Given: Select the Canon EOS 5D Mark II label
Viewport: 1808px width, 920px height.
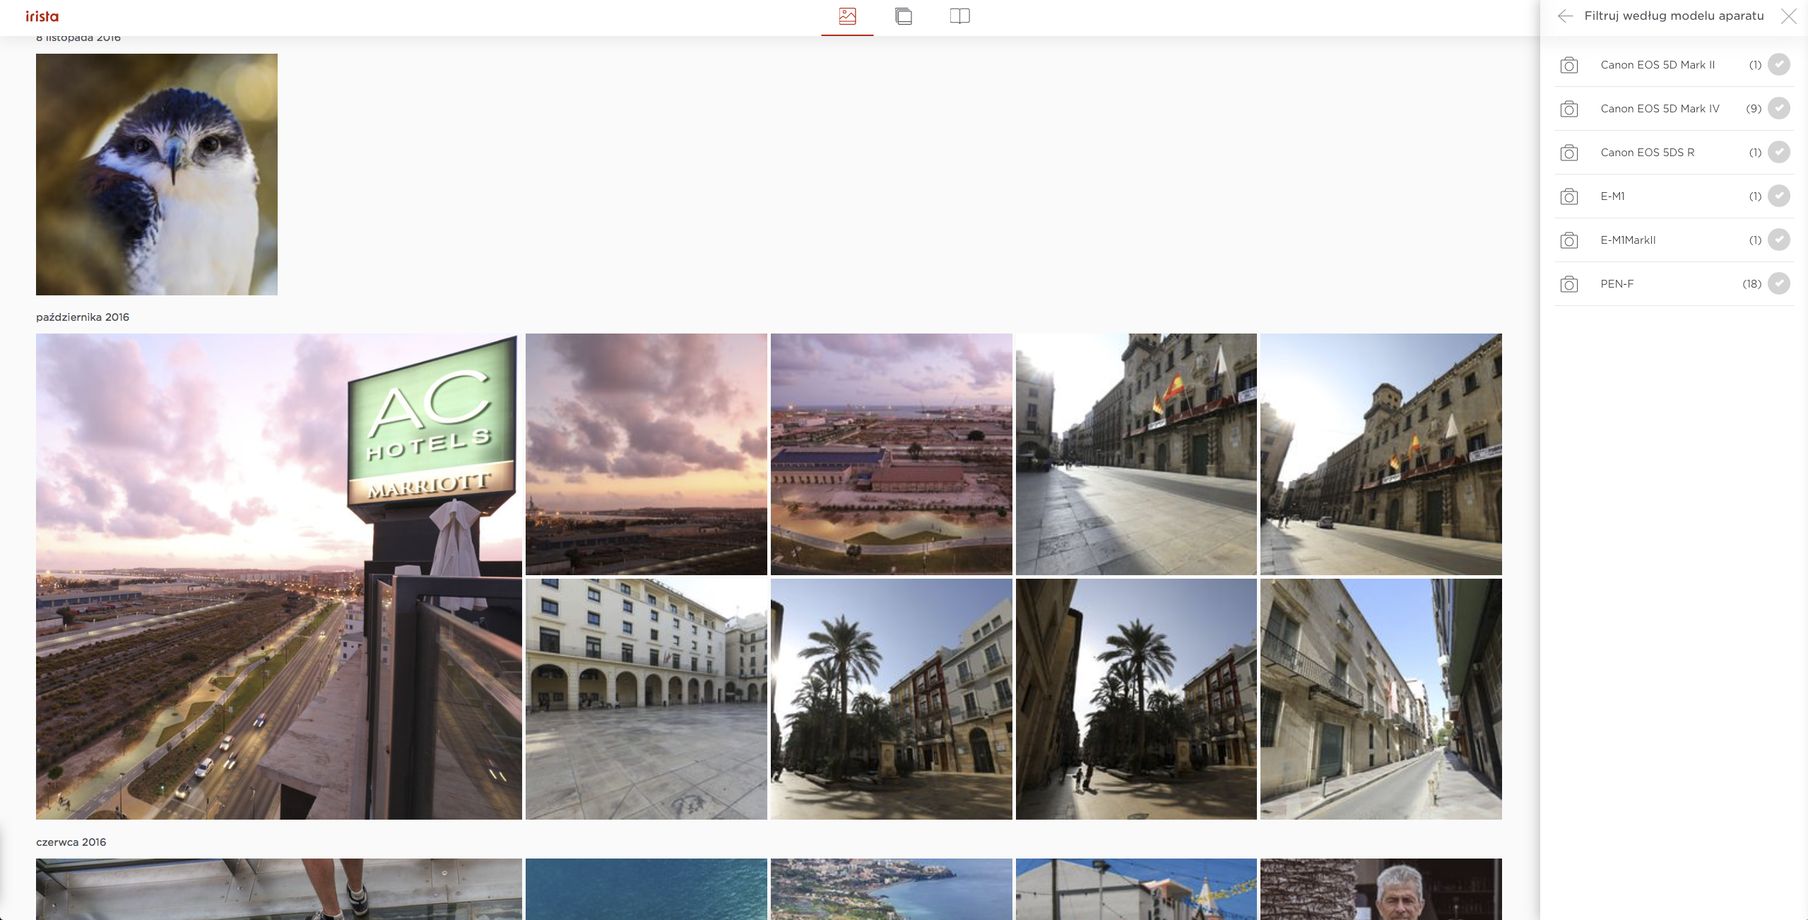Looking at the screenshot, I should pos(1657,65).
